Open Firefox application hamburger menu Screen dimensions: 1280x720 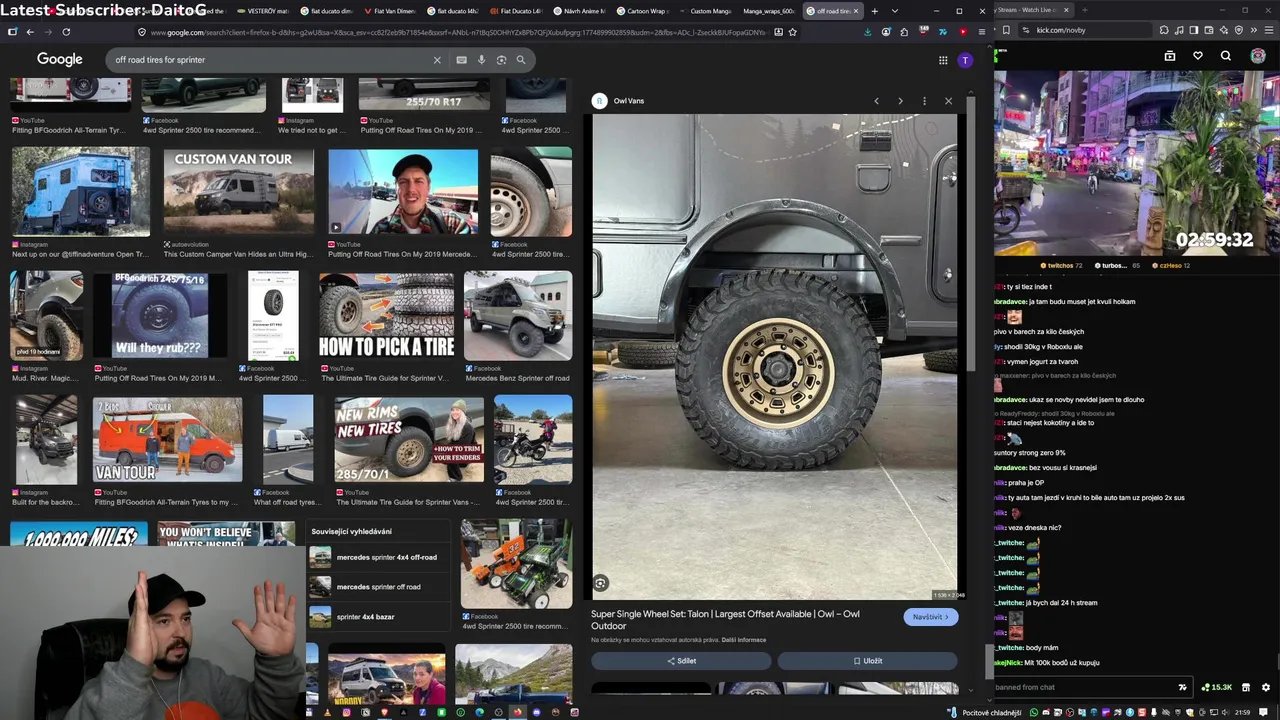coord(981,32)
